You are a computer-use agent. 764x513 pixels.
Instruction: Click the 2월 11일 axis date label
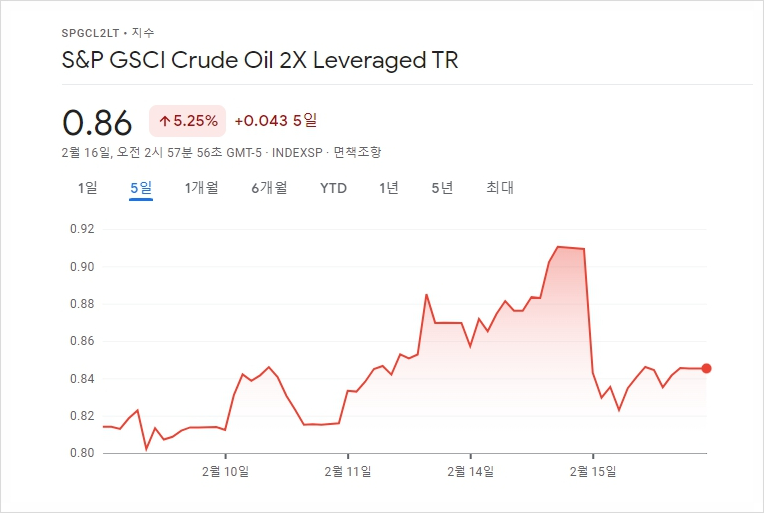click(348, 471)
